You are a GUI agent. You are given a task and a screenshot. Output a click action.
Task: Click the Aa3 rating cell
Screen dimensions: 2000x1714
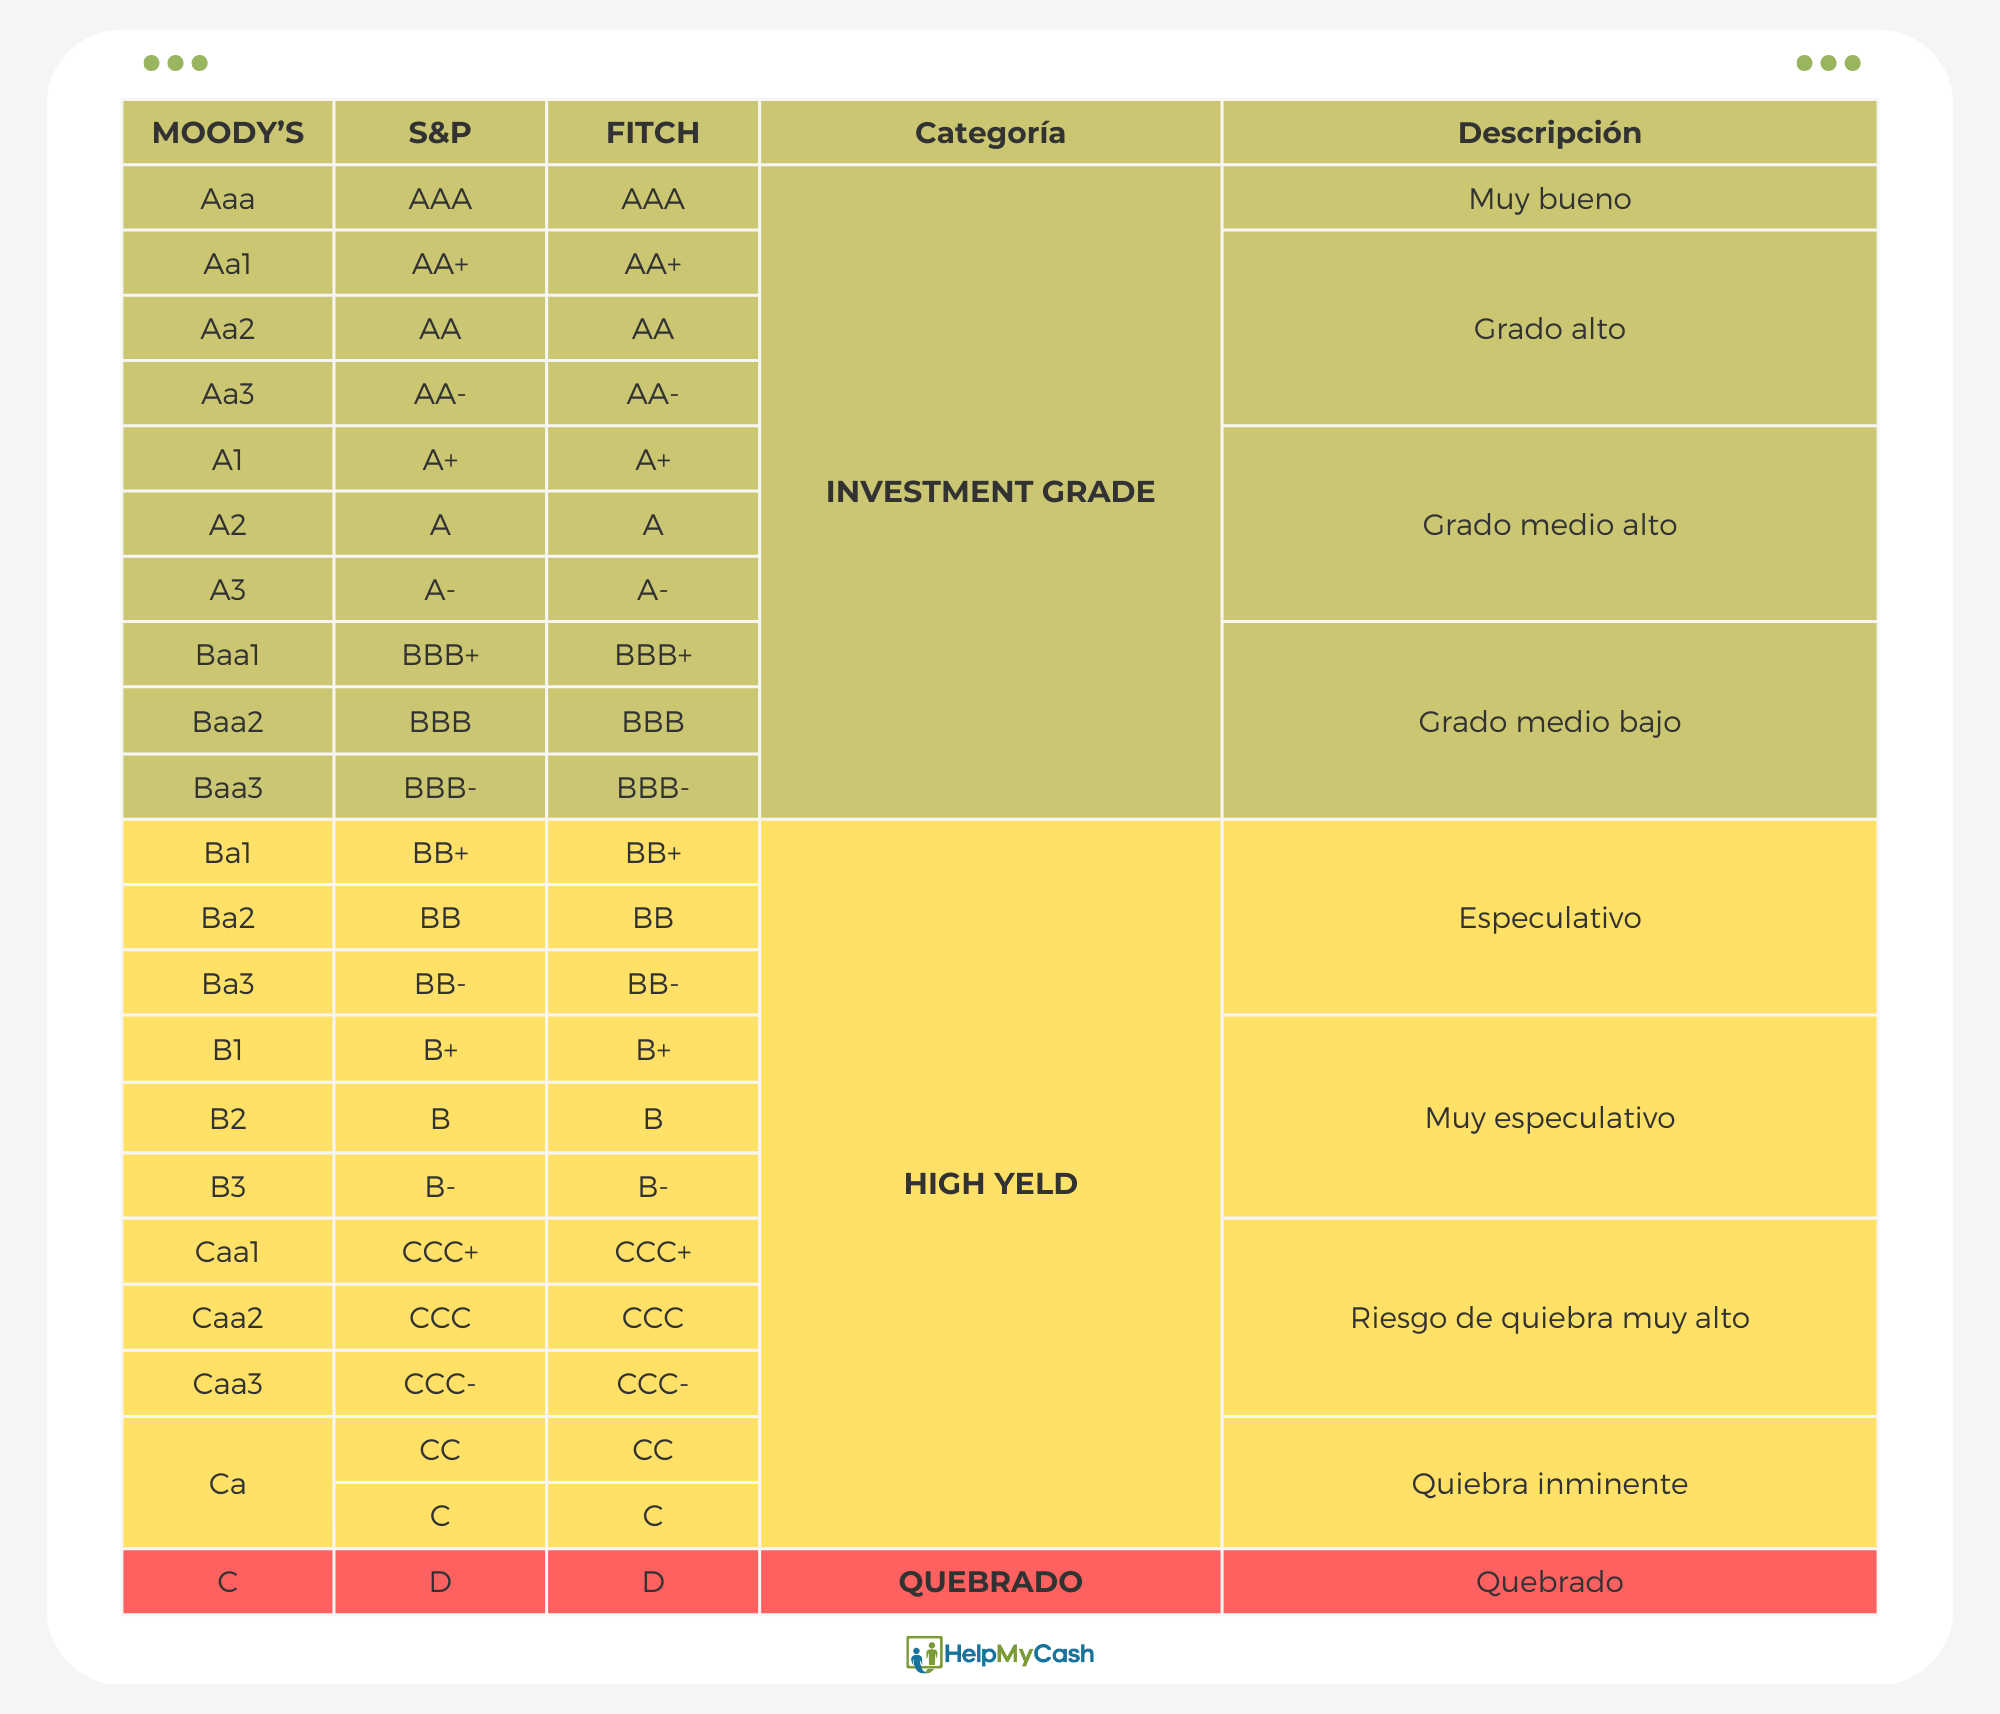click(x=228, y=393)
